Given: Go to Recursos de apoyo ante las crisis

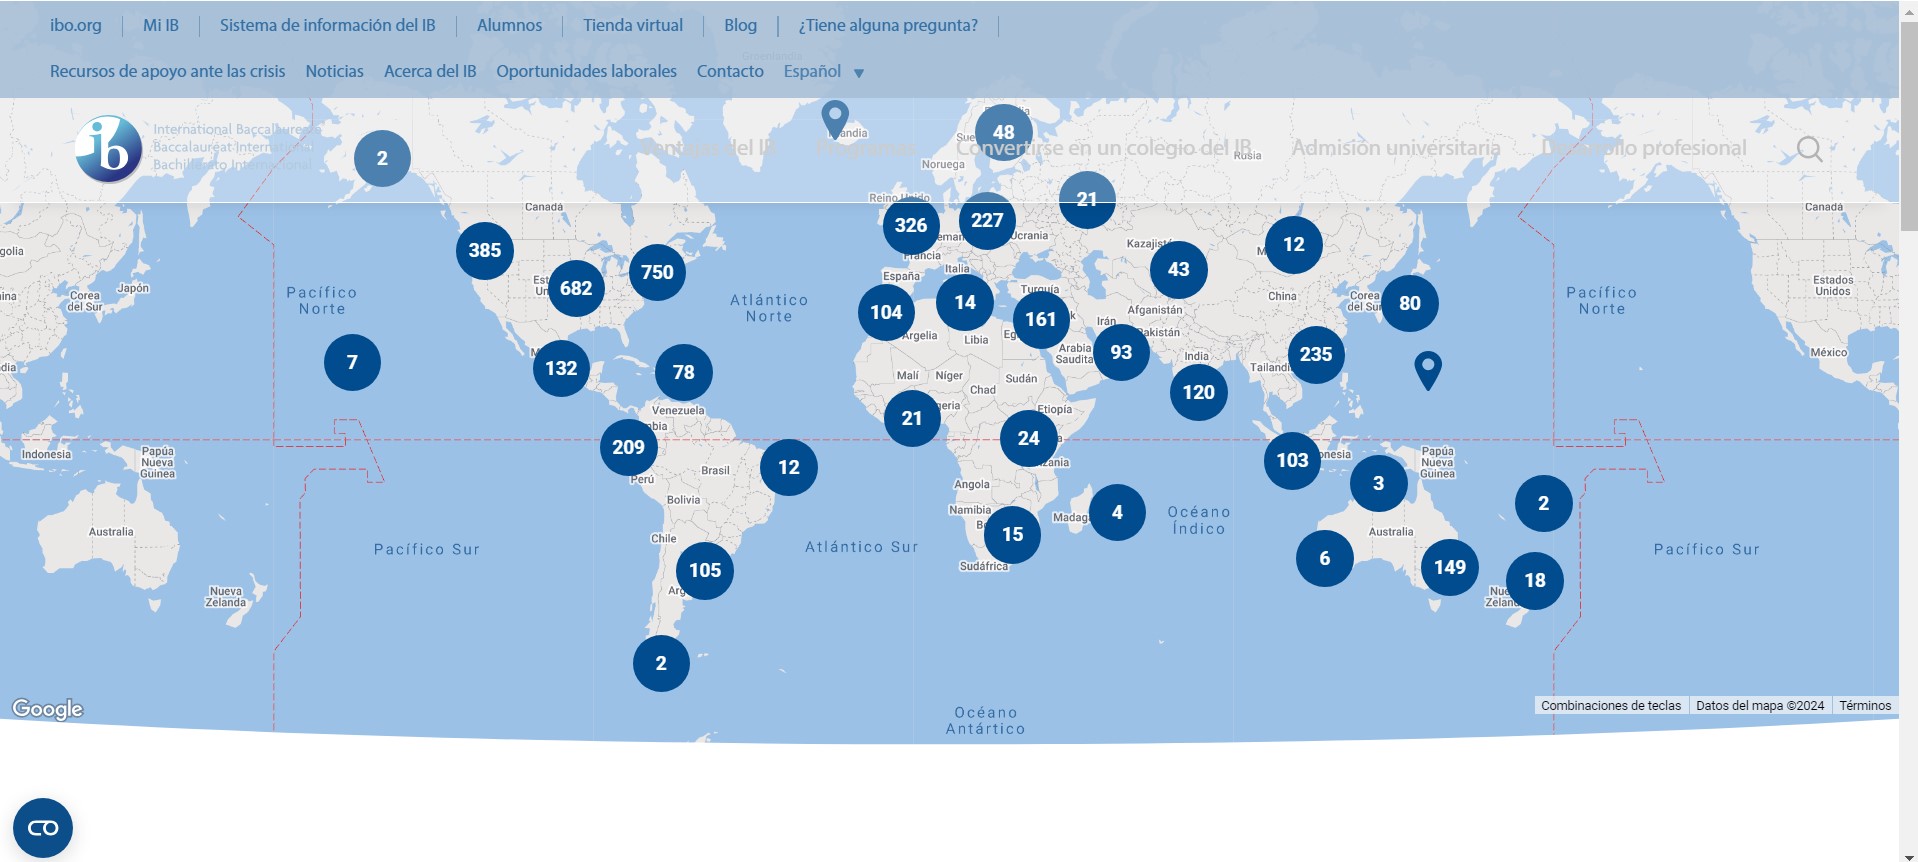Looking at the screenshot, I should 167,71.
